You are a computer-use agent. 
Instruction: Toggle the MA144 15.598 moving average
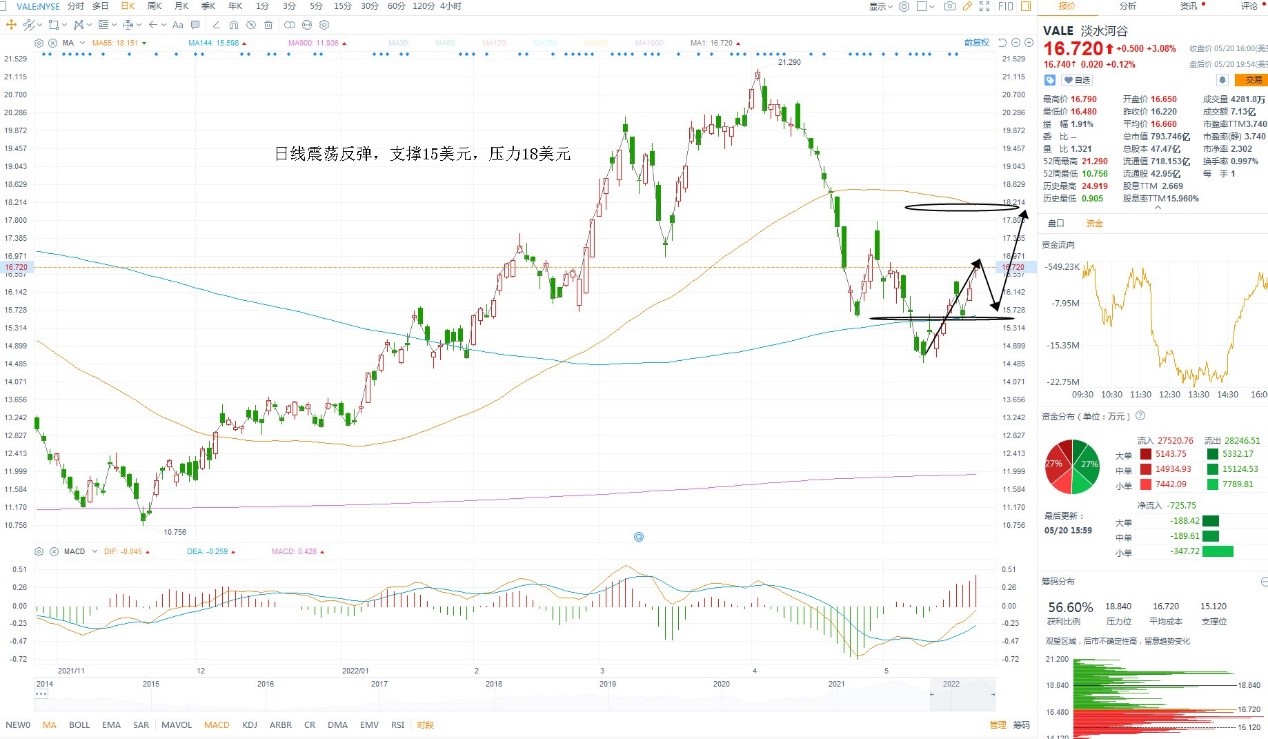(x=217, y=43)
